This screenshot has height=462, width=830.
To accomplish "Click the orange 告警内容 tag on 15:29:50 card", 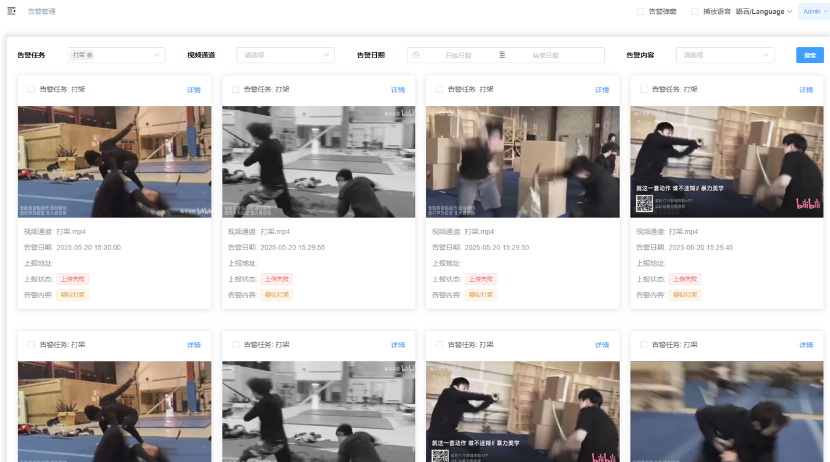I will coord(481,295).
